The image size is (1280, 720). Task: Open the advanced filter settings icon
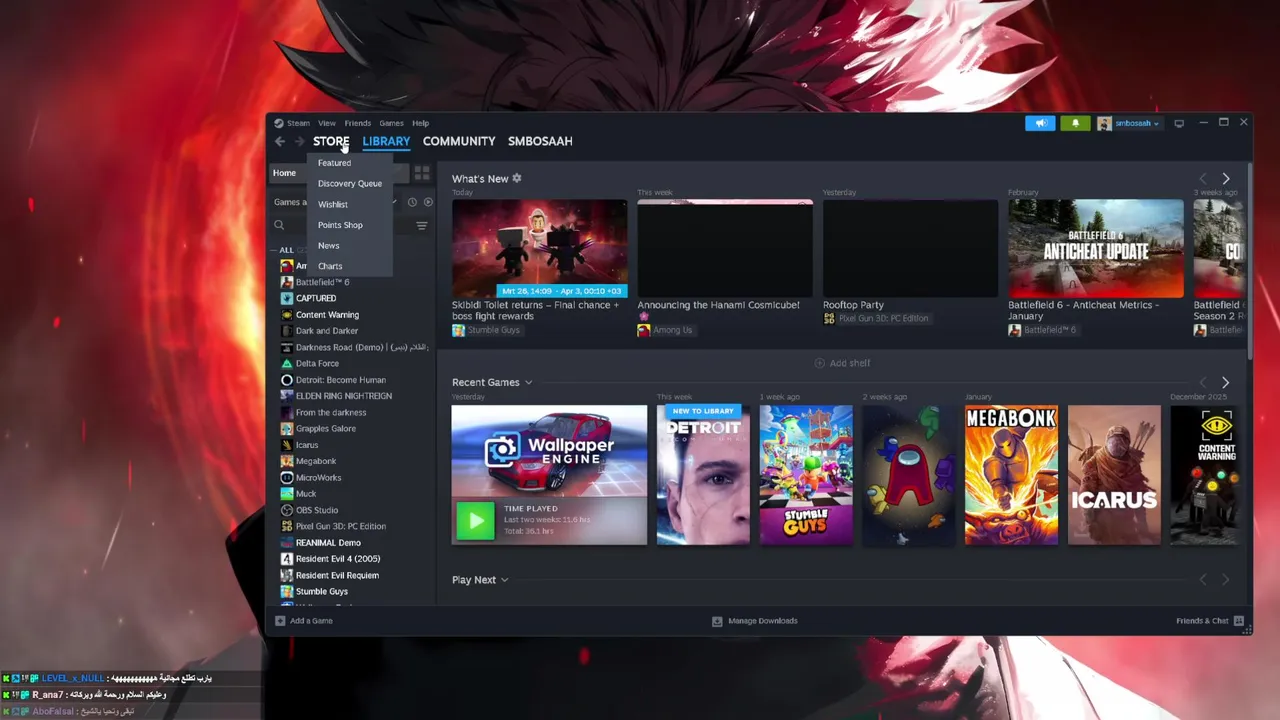click(x=422, y=226)
